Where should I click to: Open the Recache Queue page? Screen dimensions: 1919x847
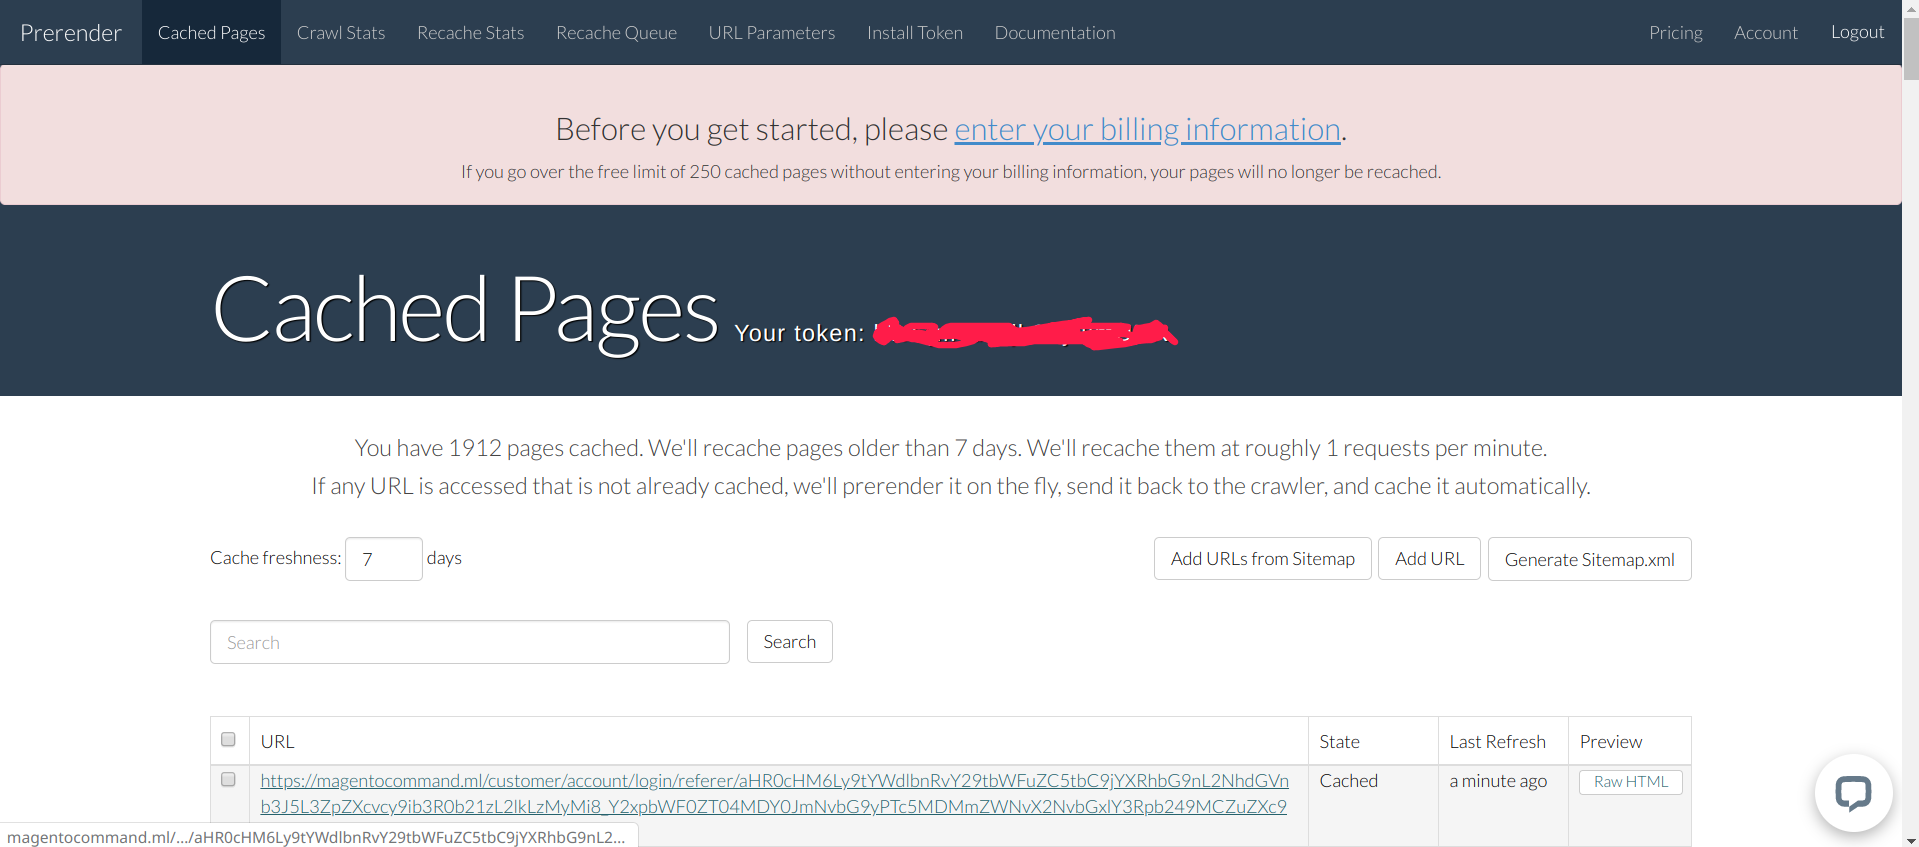pyautogui.click(x=616, y=33)
